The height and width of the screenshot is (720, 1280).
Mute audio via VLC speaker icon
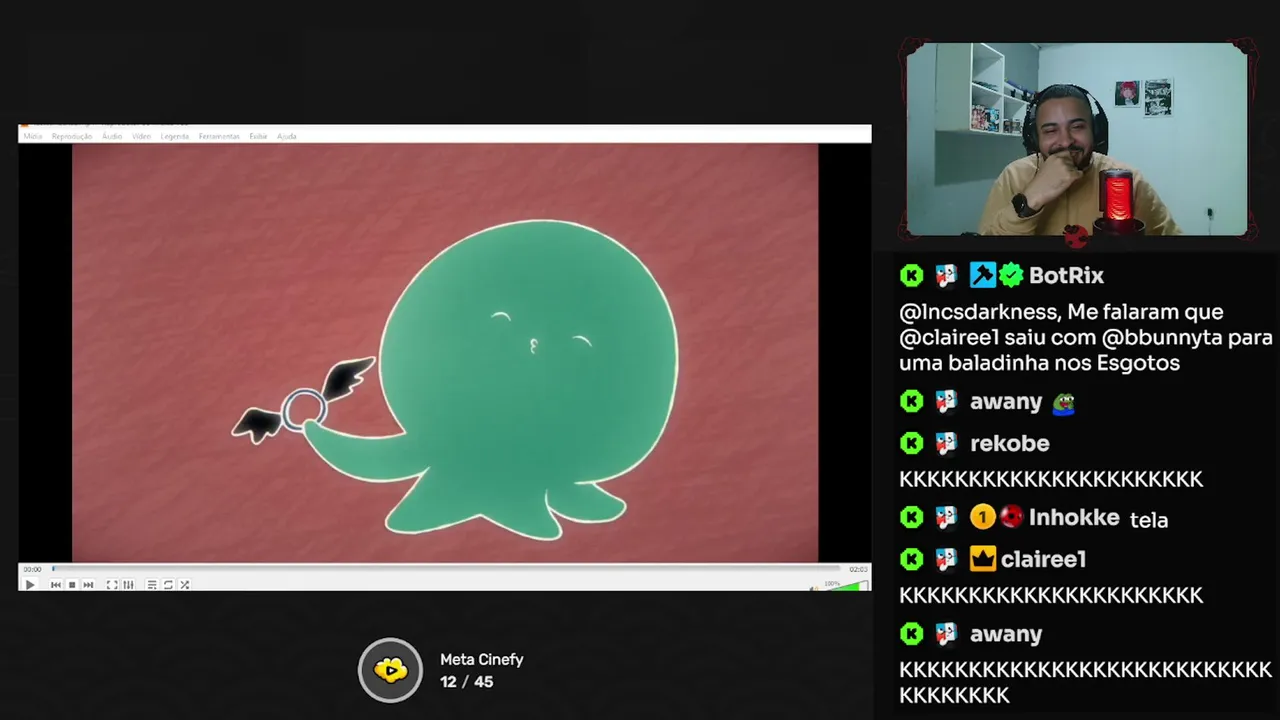pyautogui.click(x=815, y=588)
